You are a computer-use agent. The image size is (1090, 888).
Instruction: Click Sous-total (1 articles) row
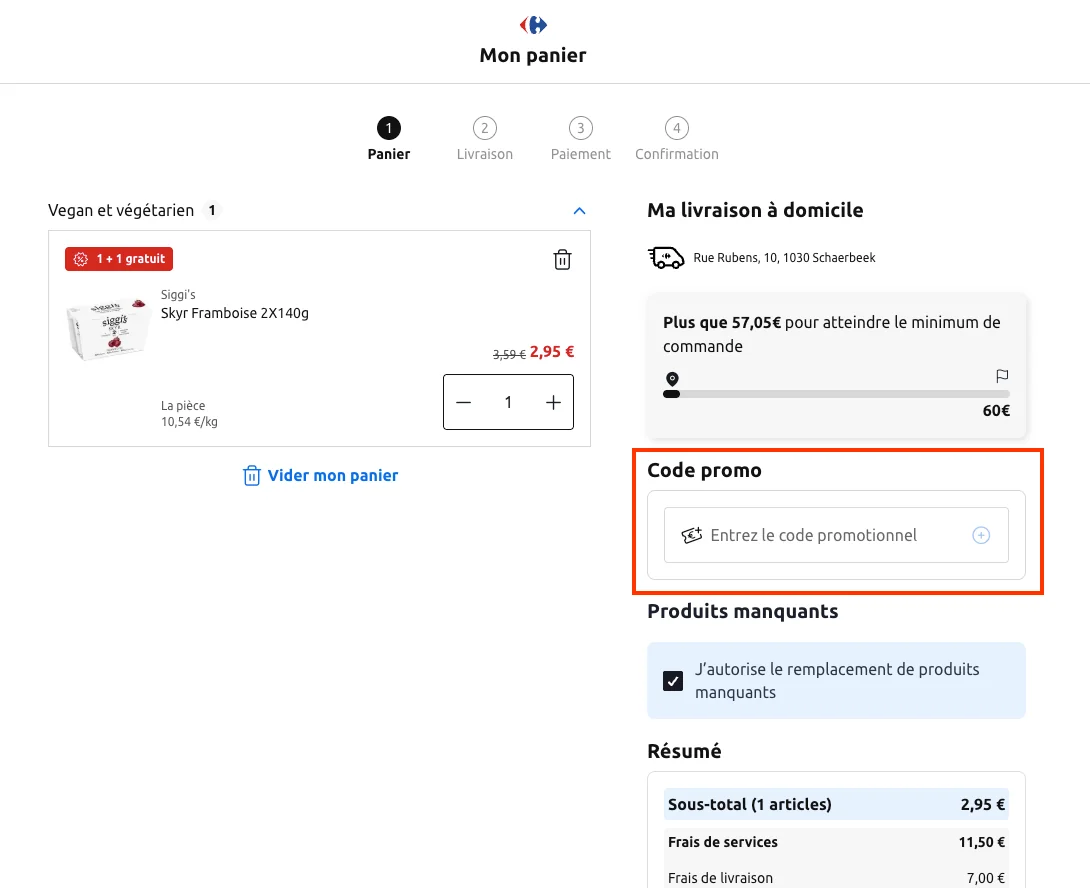coord(836,805)
